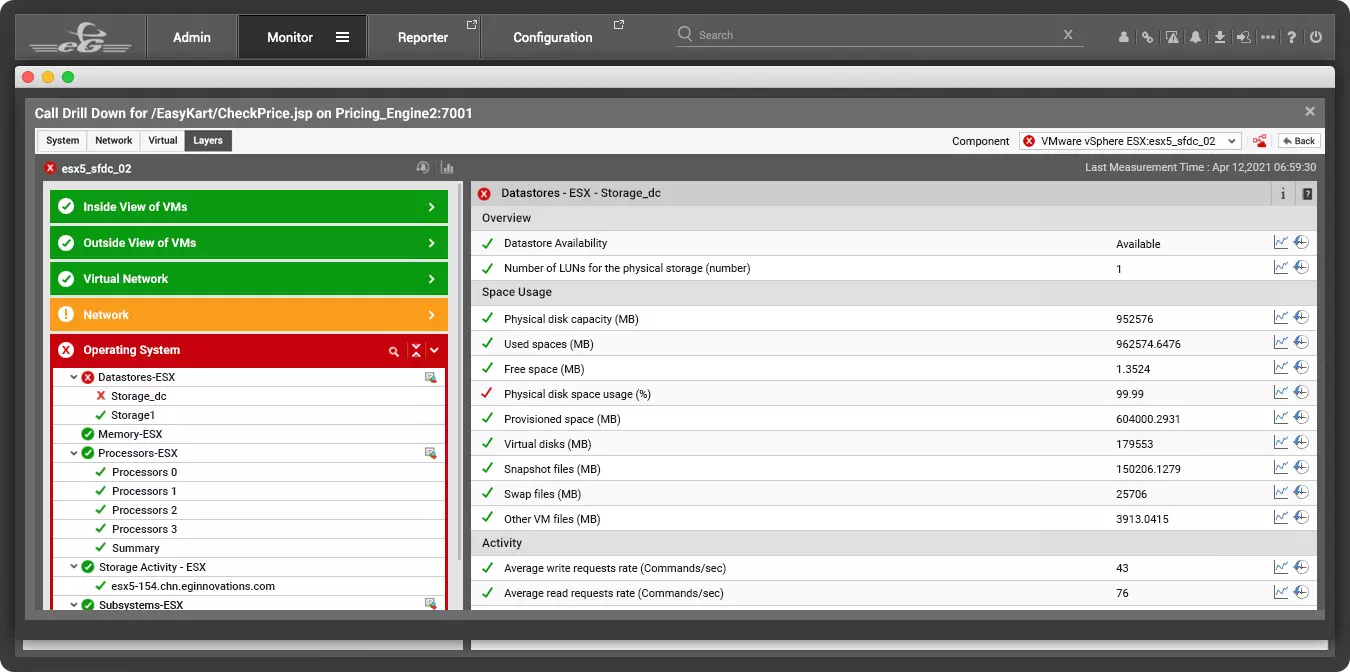
Task: Click the Back button
Action: [1298, 141]
